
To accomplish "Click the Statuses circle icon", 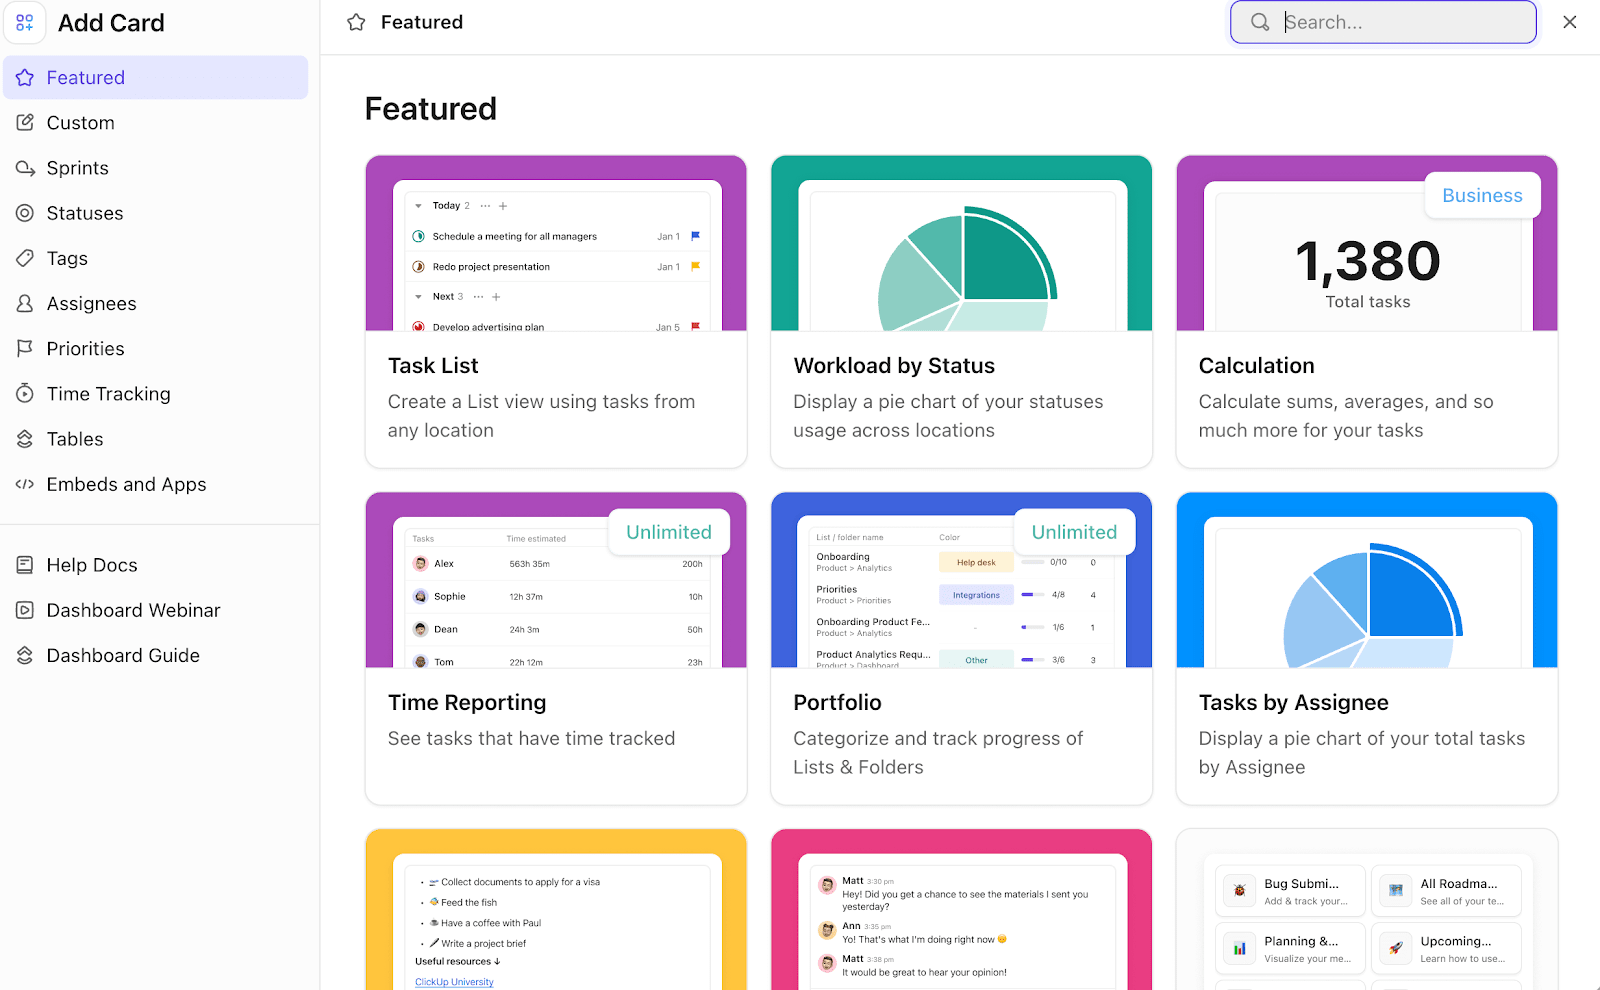I will (x=25, y=213).
